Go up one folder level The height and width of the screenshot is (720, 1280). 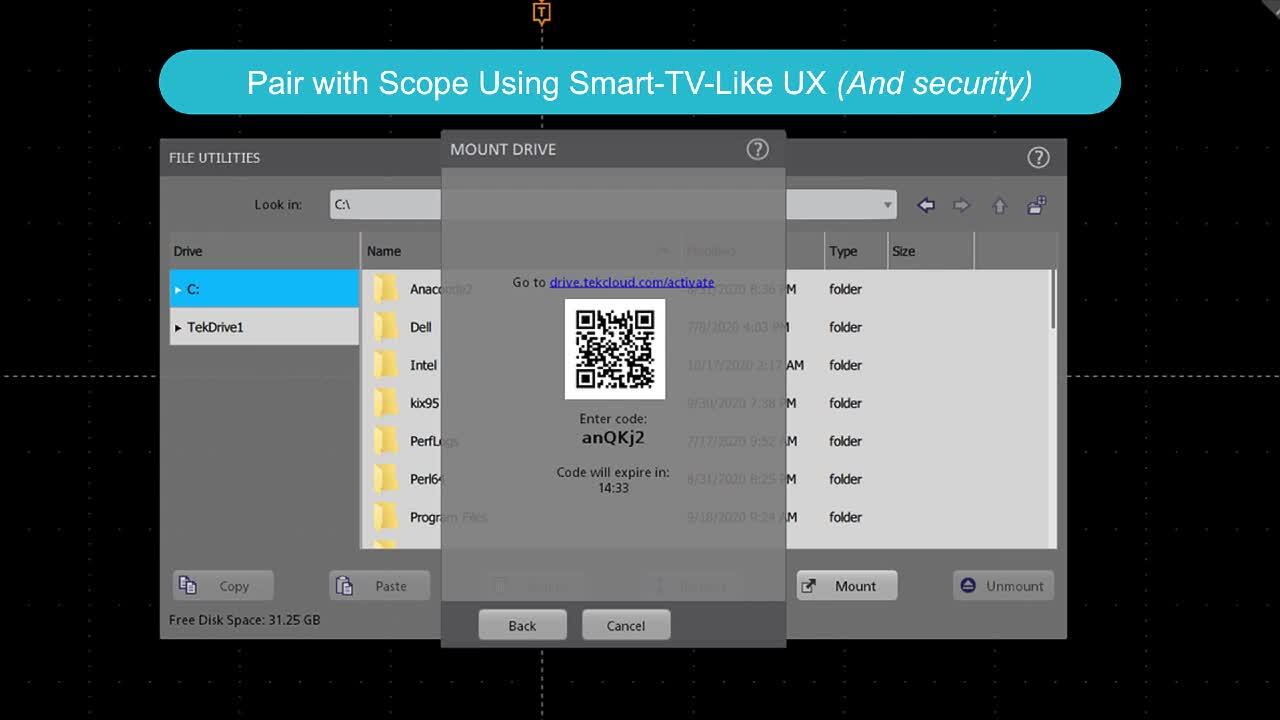pyautogui.click(x=999, y=204)
